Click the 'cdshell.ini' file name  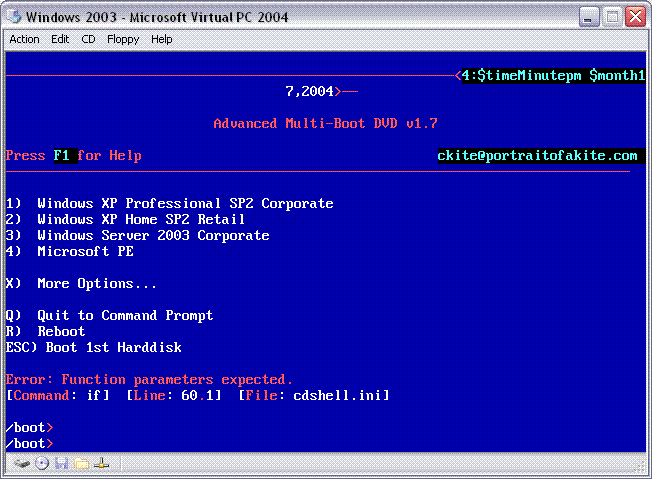tap(337, 395)
